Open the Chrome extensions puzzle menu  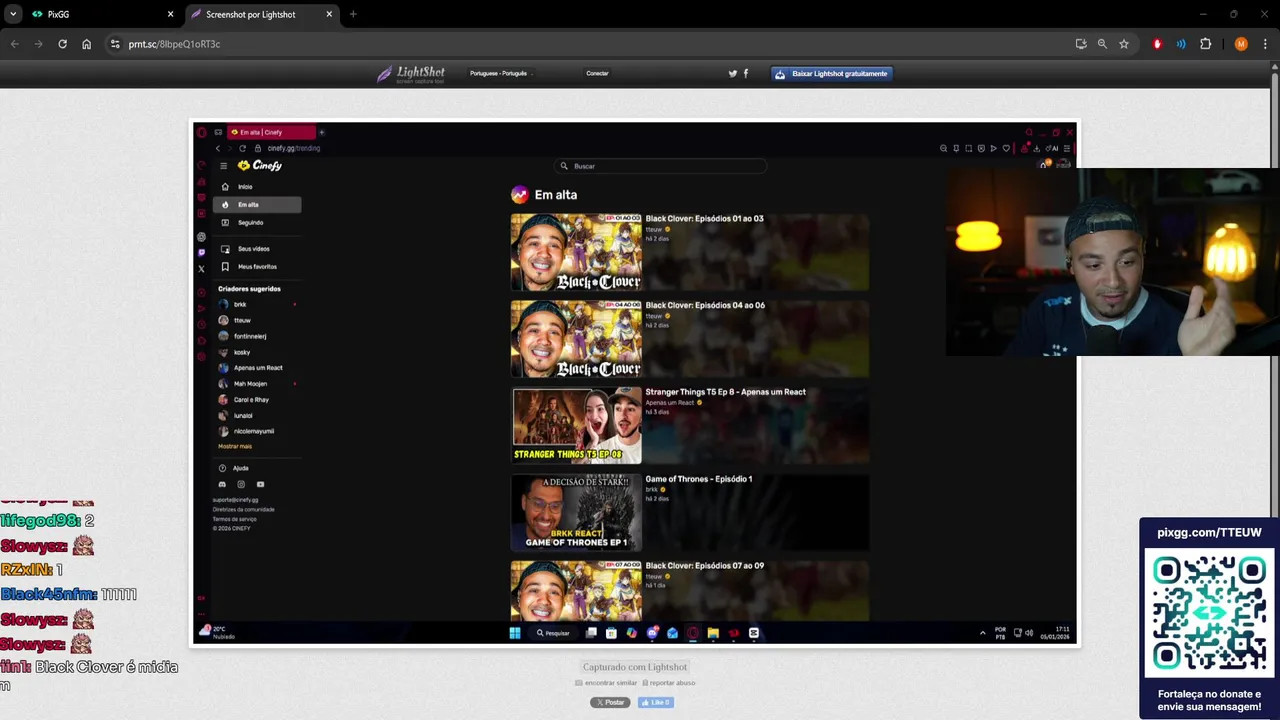(x=1205, y=44)
